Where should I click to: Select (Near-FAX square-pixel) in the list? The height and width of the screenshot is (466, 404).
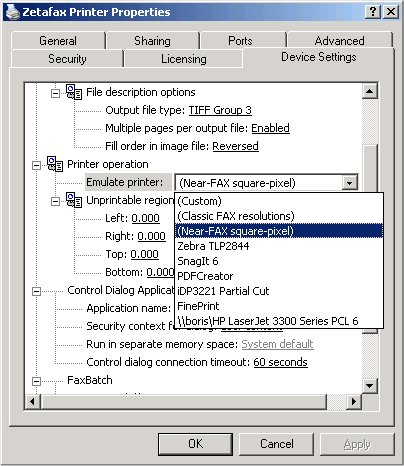[279, 231]
